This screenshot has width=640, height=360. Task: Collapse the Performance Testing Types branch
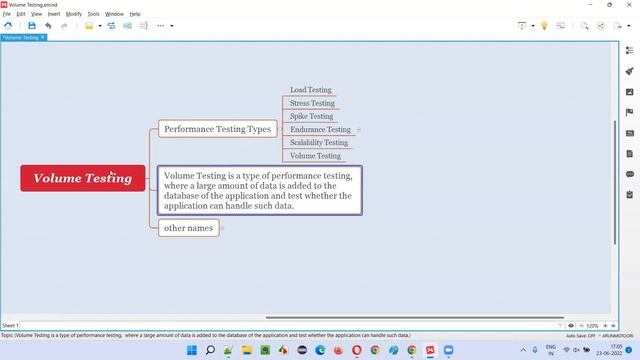[x=280, y=129]
